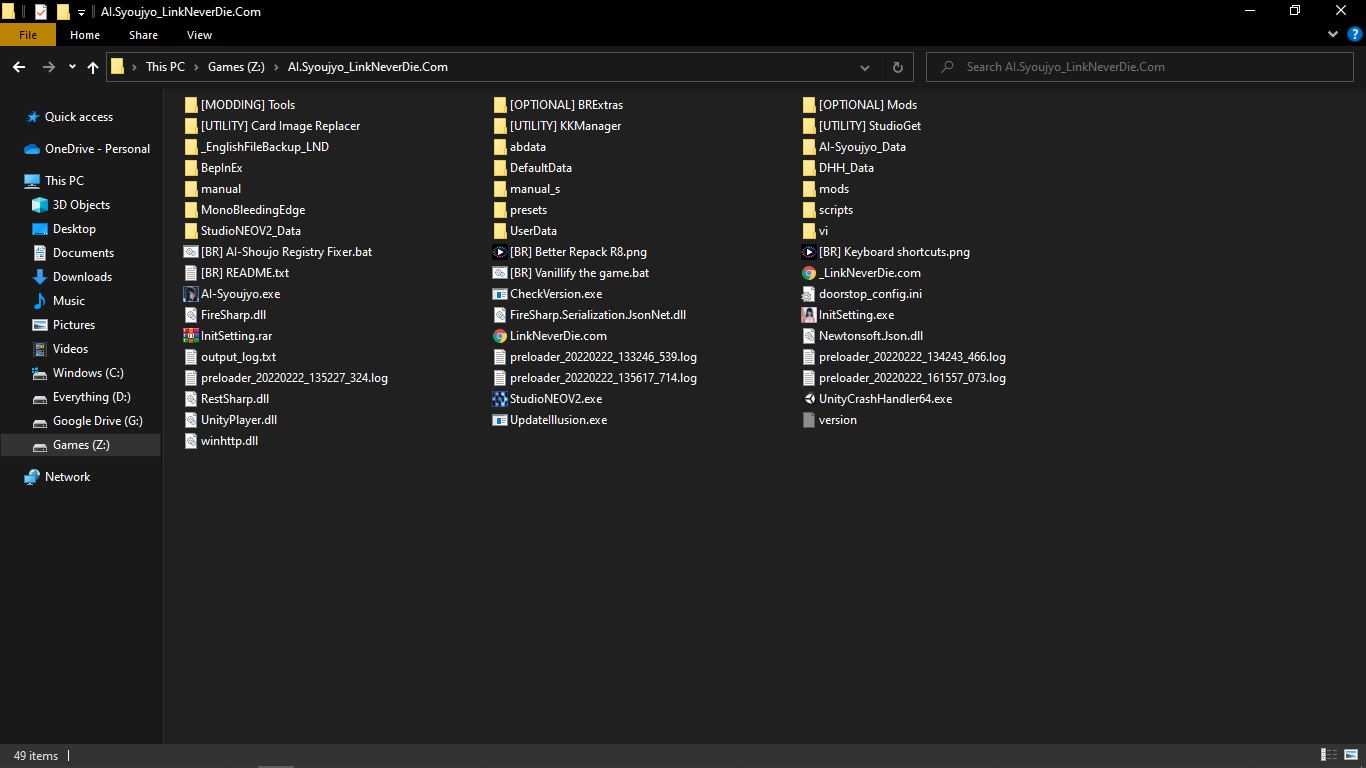The image size is (1366, 768).
Task: Select the UnityCrashHandler64.exe icon
Action: tap(809, 399)
